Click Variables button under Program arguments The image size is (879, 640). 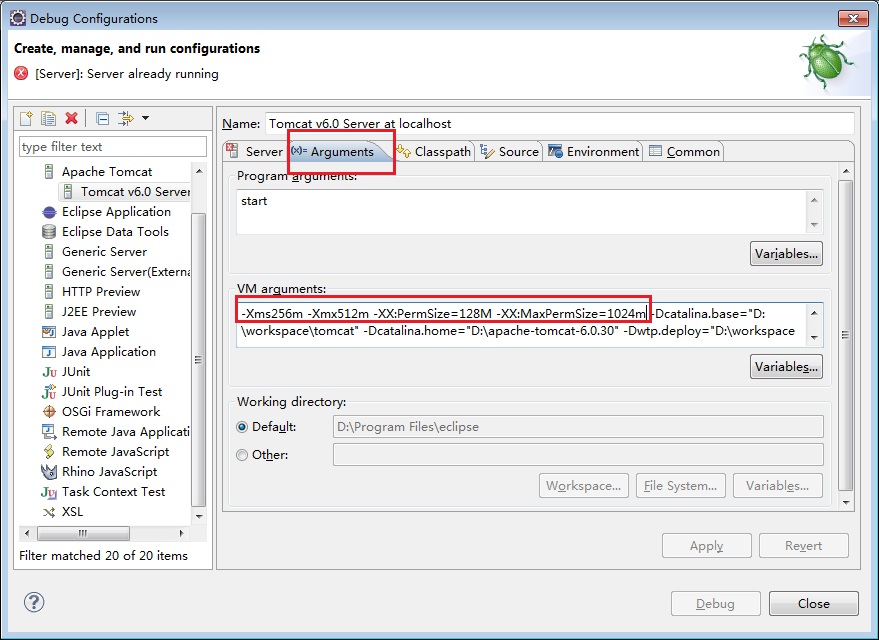pyautogui.click(x=786, y=254)
